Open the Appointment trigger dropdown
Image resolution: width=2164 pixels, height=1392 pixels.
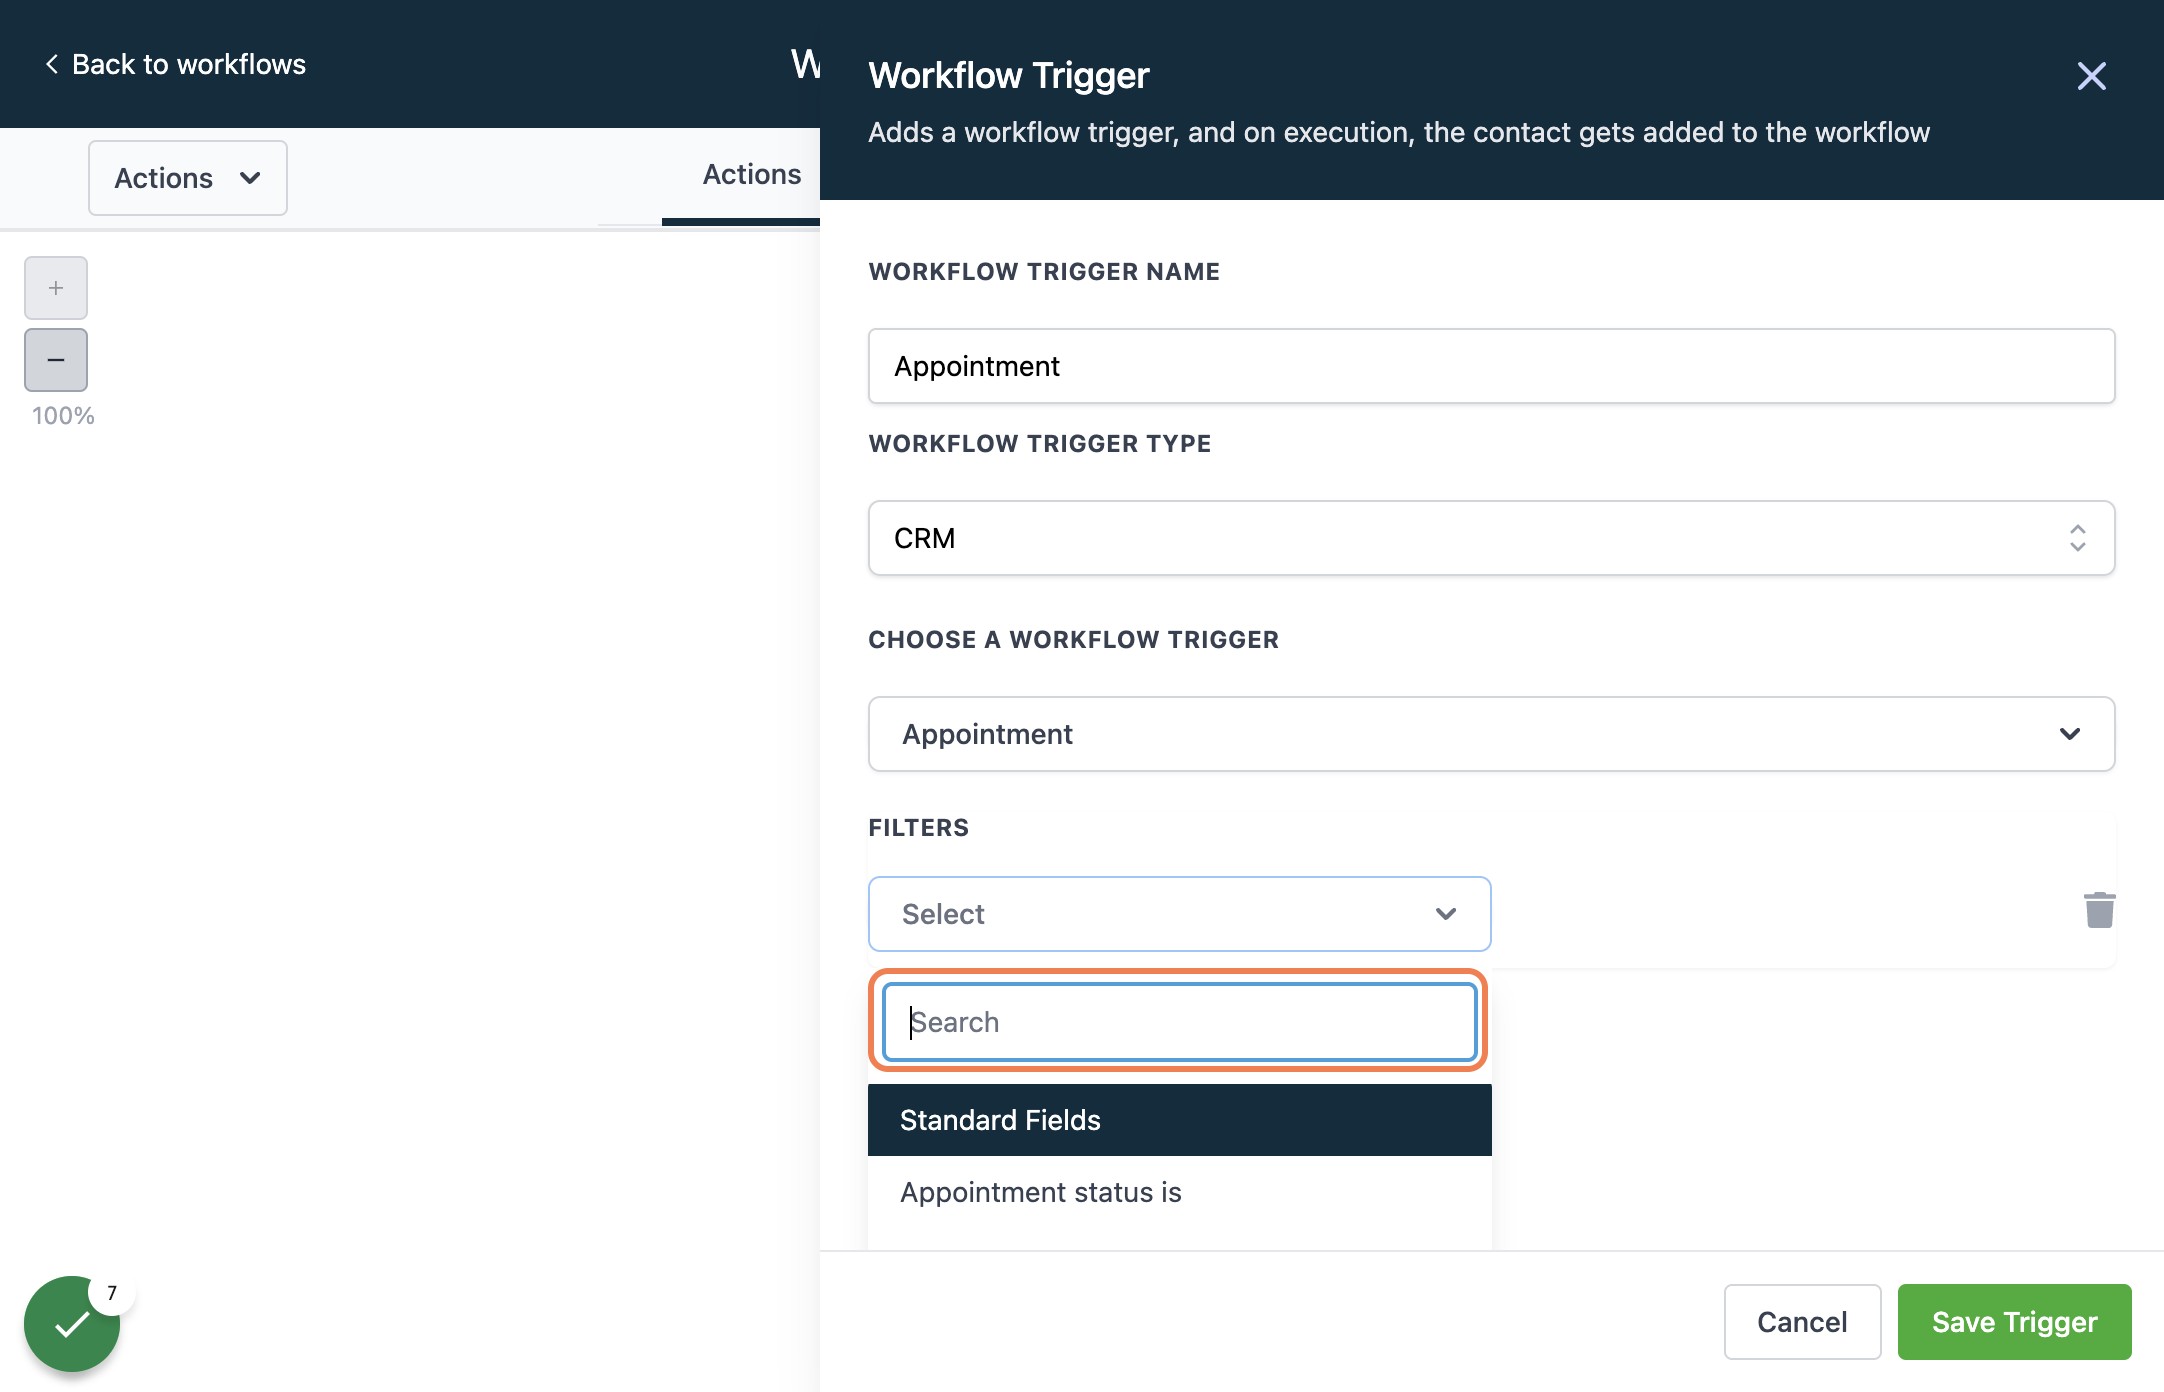(x=1491, y=734)
